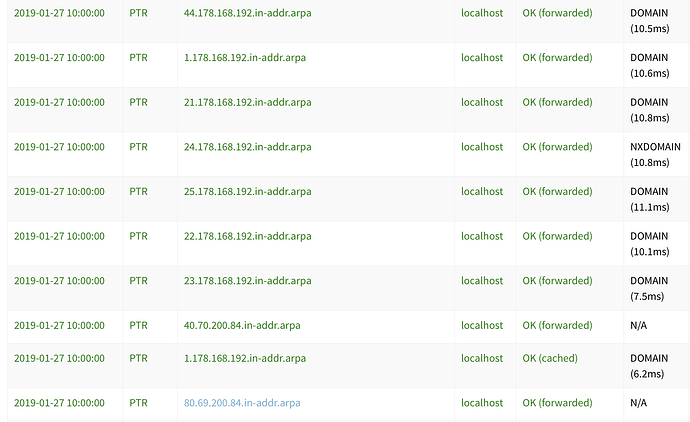Click the 80.69.200.84.in-addr.arpa domain link
Screen dimensions: 690x422
242,403
